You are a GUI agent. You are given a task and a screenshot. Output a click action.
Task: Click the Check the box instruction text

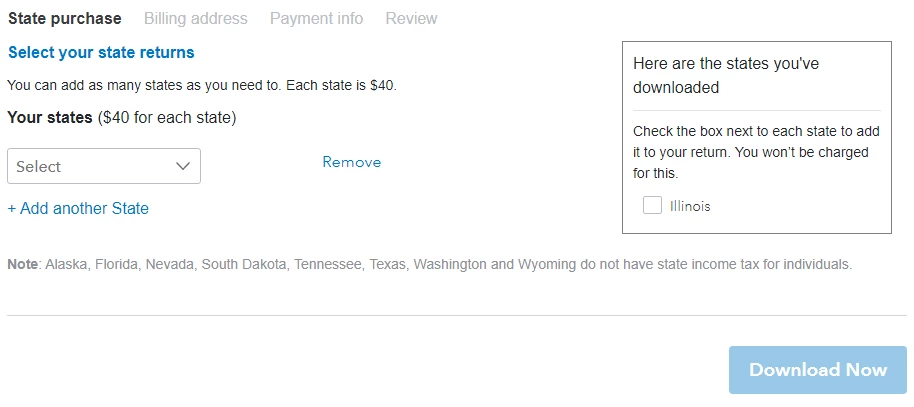pos(757,152)
